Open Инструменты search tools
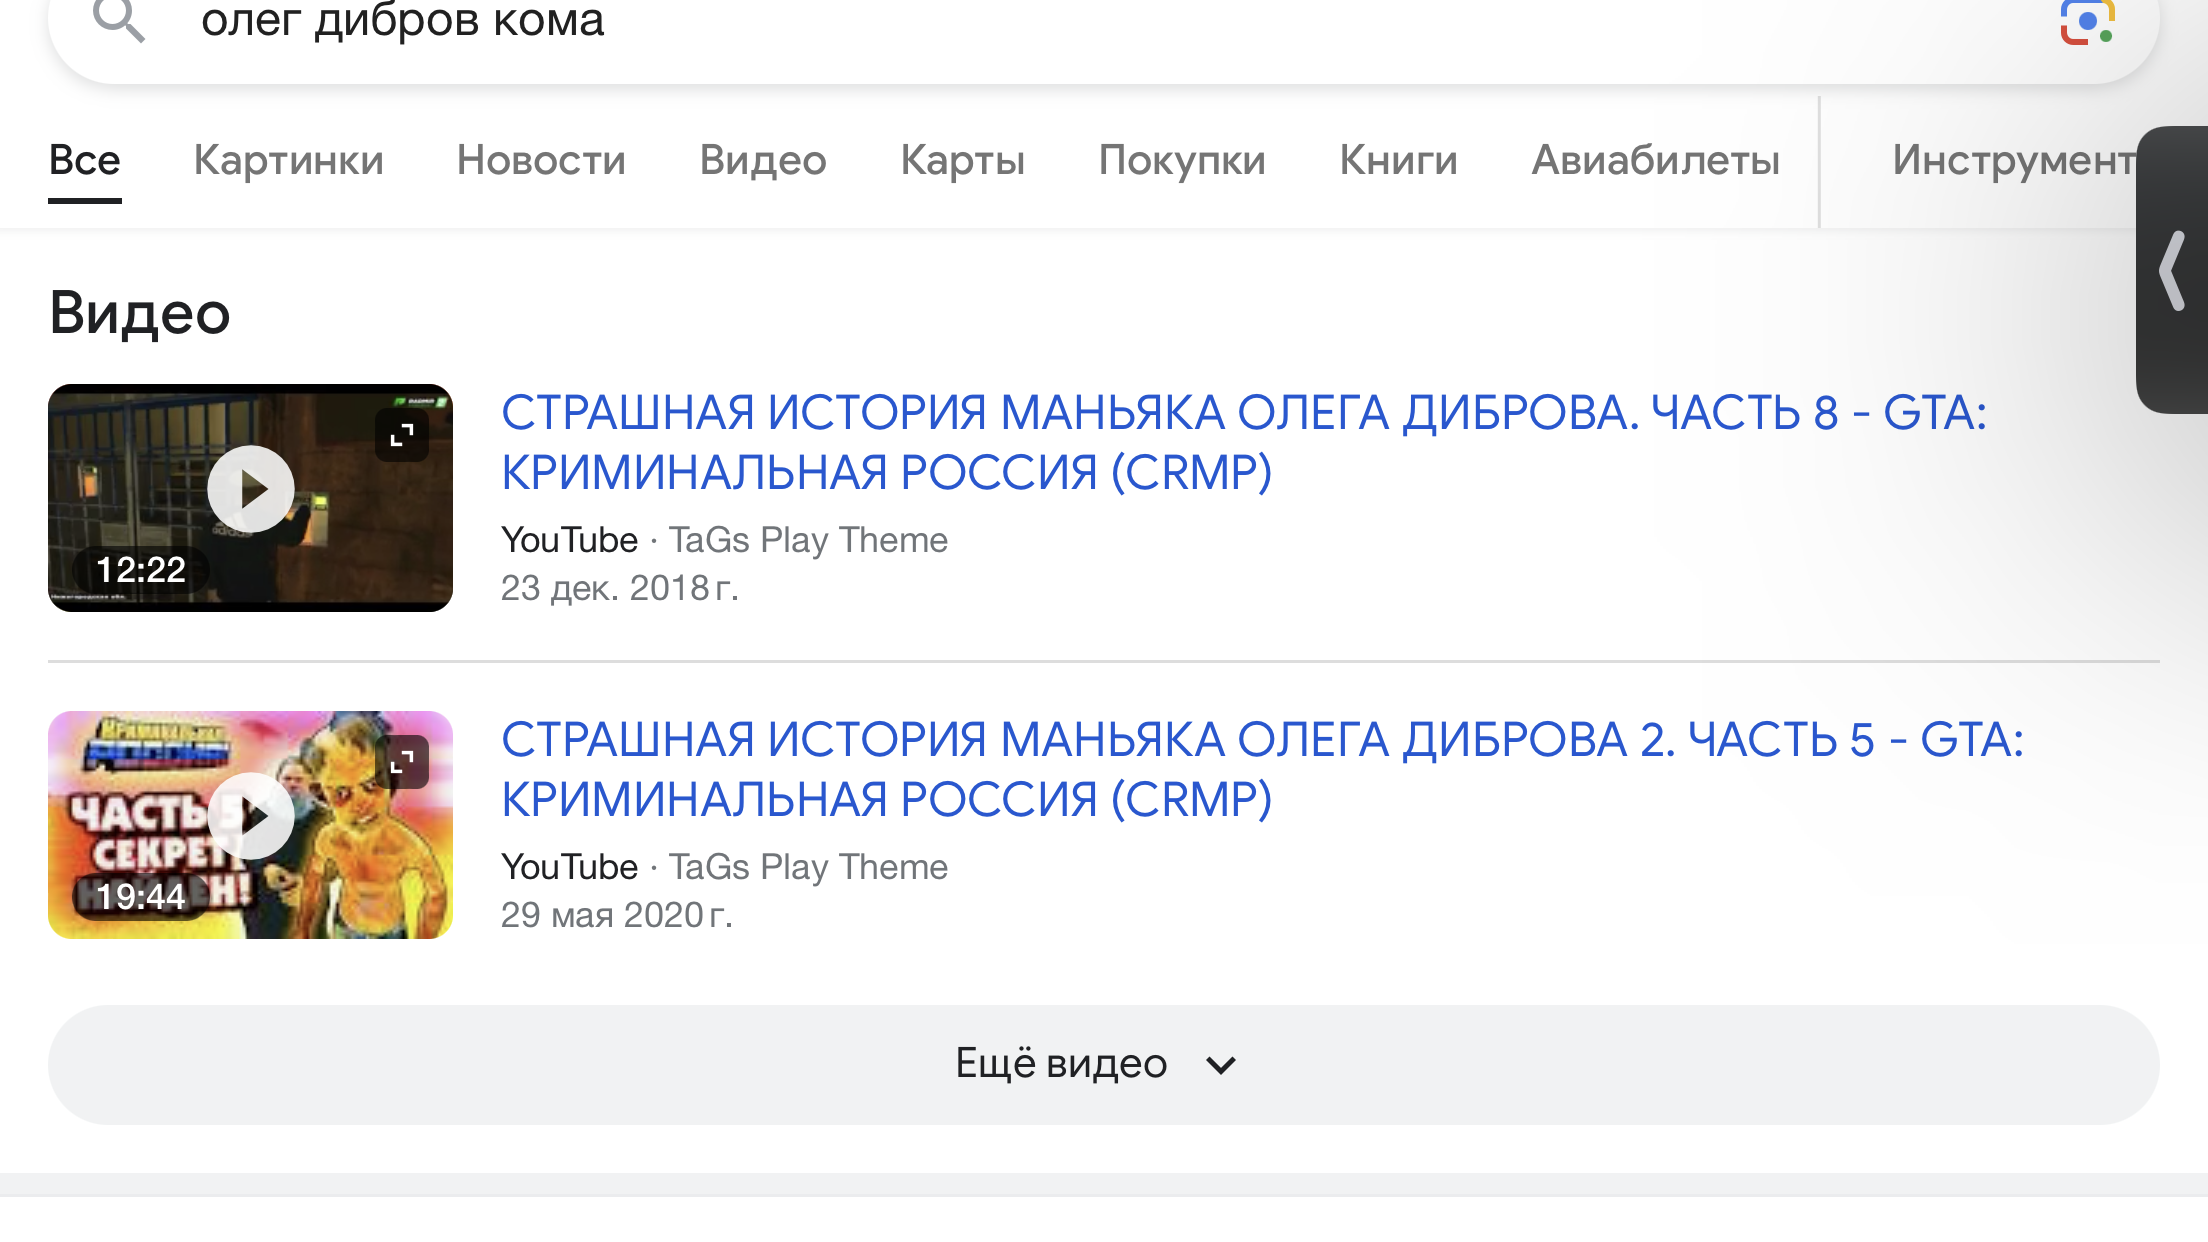The width and height of the screenshot is (2208, 1242). 2012,160
